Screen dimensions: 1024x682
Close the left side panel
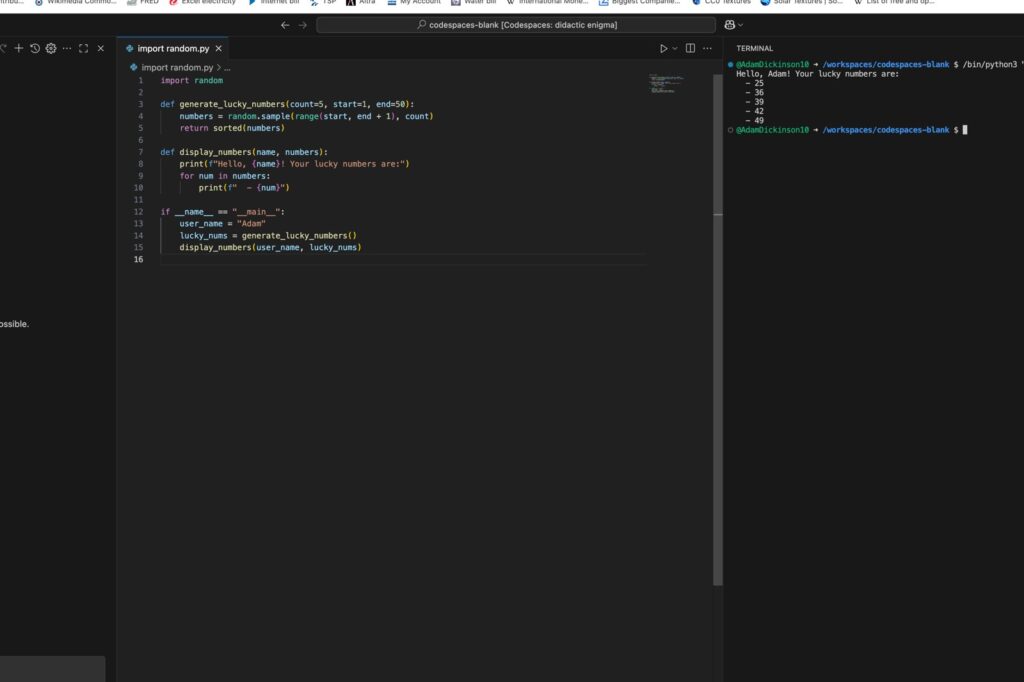[101, 48]
